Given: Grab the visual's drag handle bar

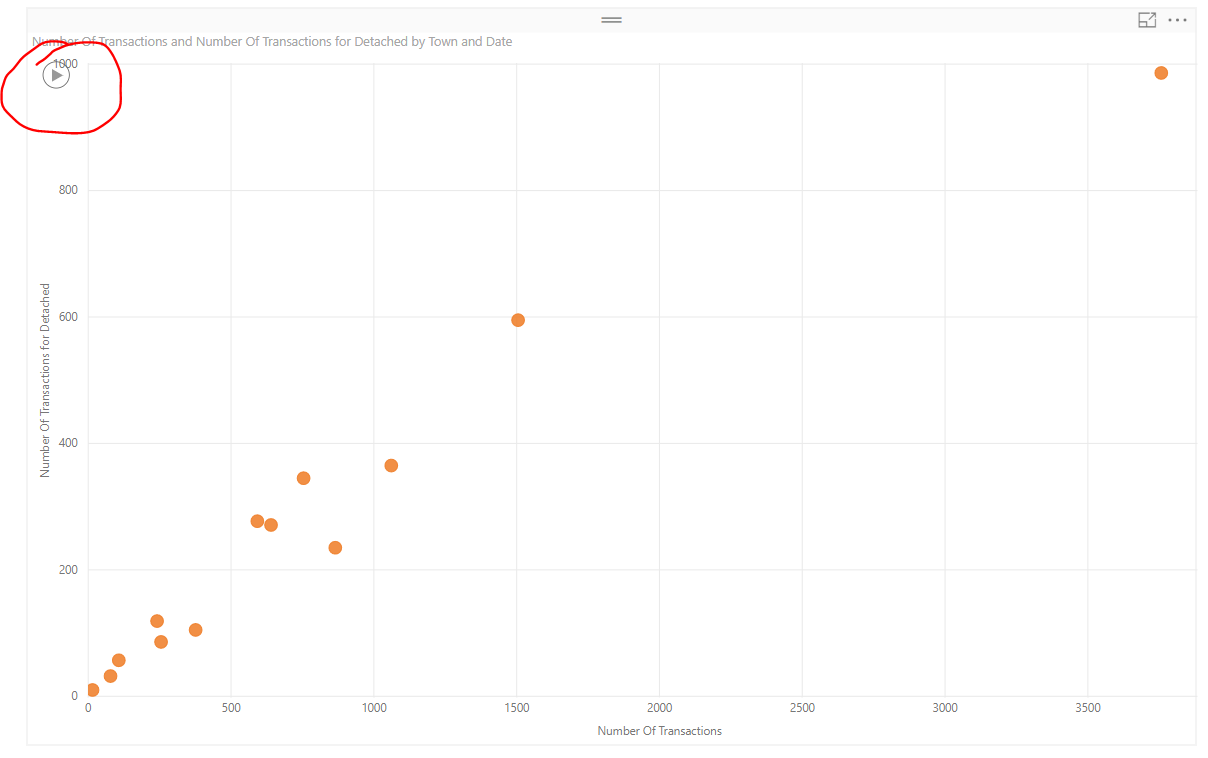Looking at the screenshot, I should point(611,20).
